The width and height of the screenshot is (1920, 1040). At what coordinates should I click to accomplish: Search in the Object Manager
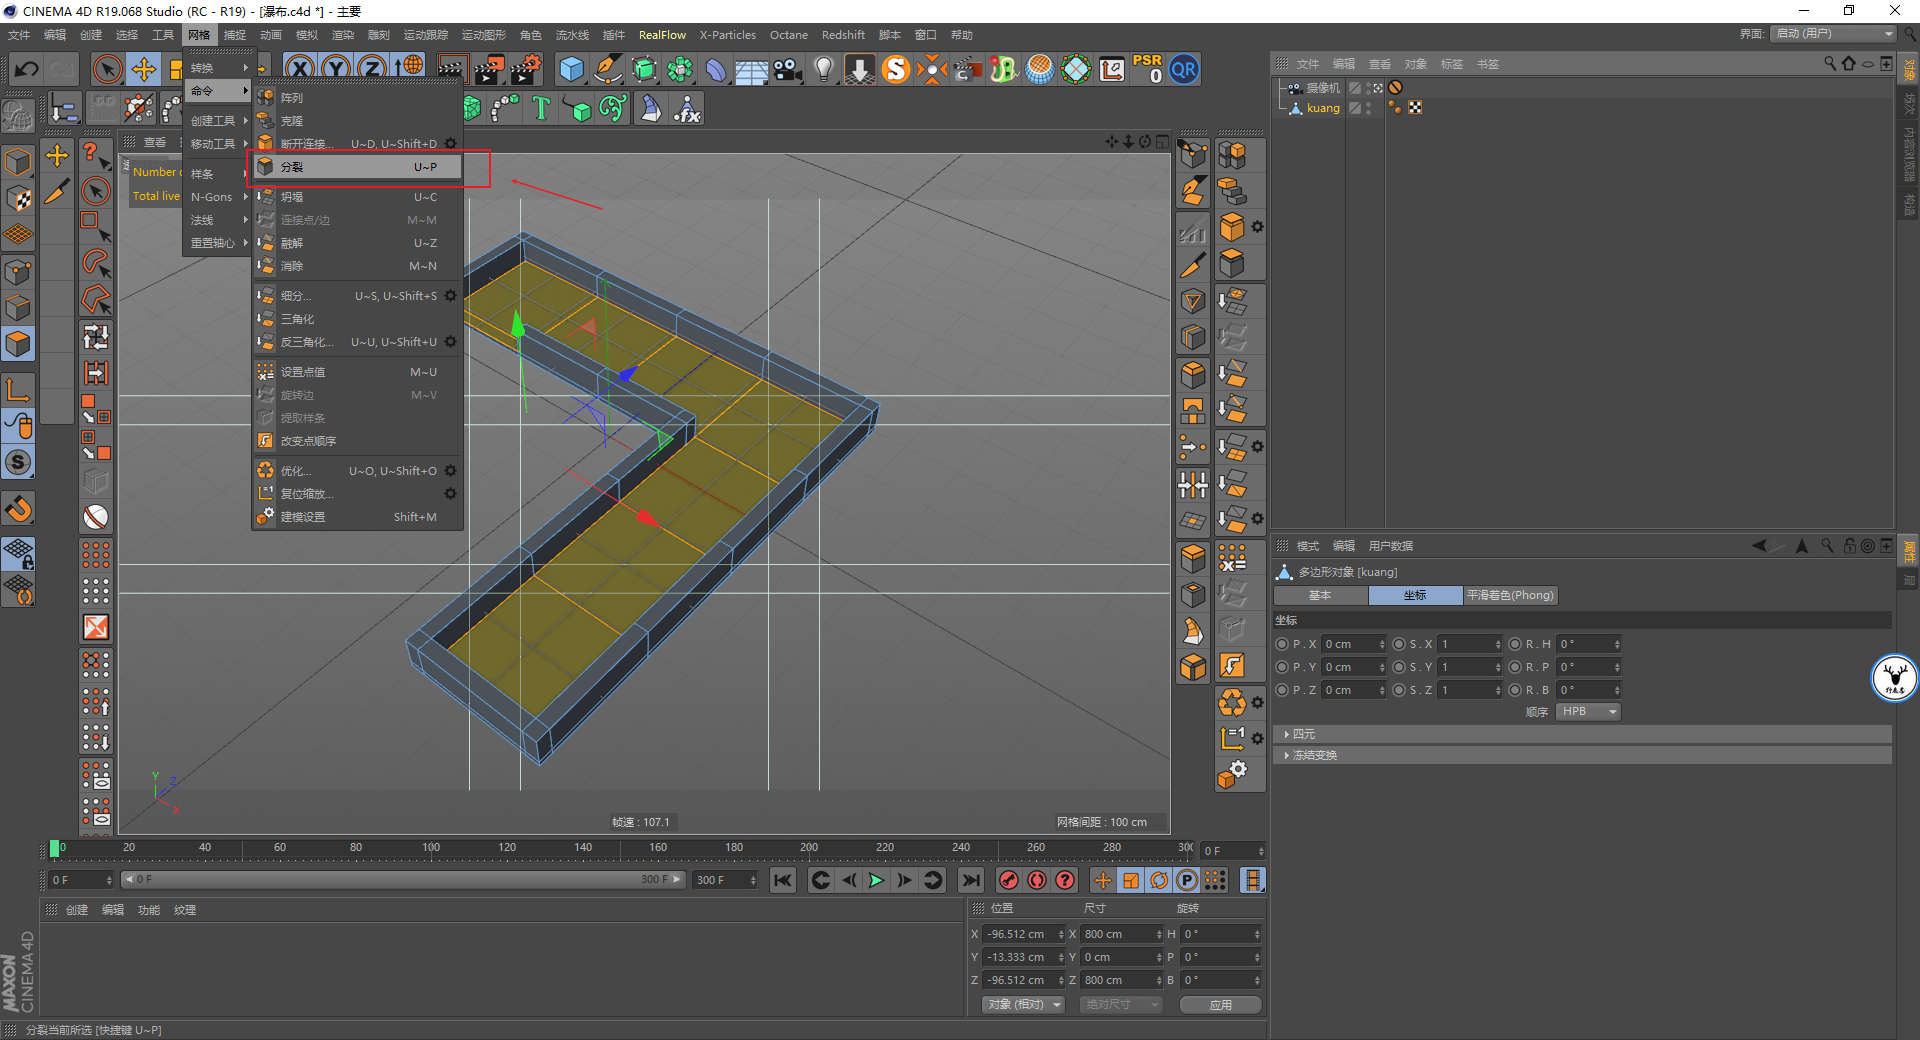pos(1830,64)
